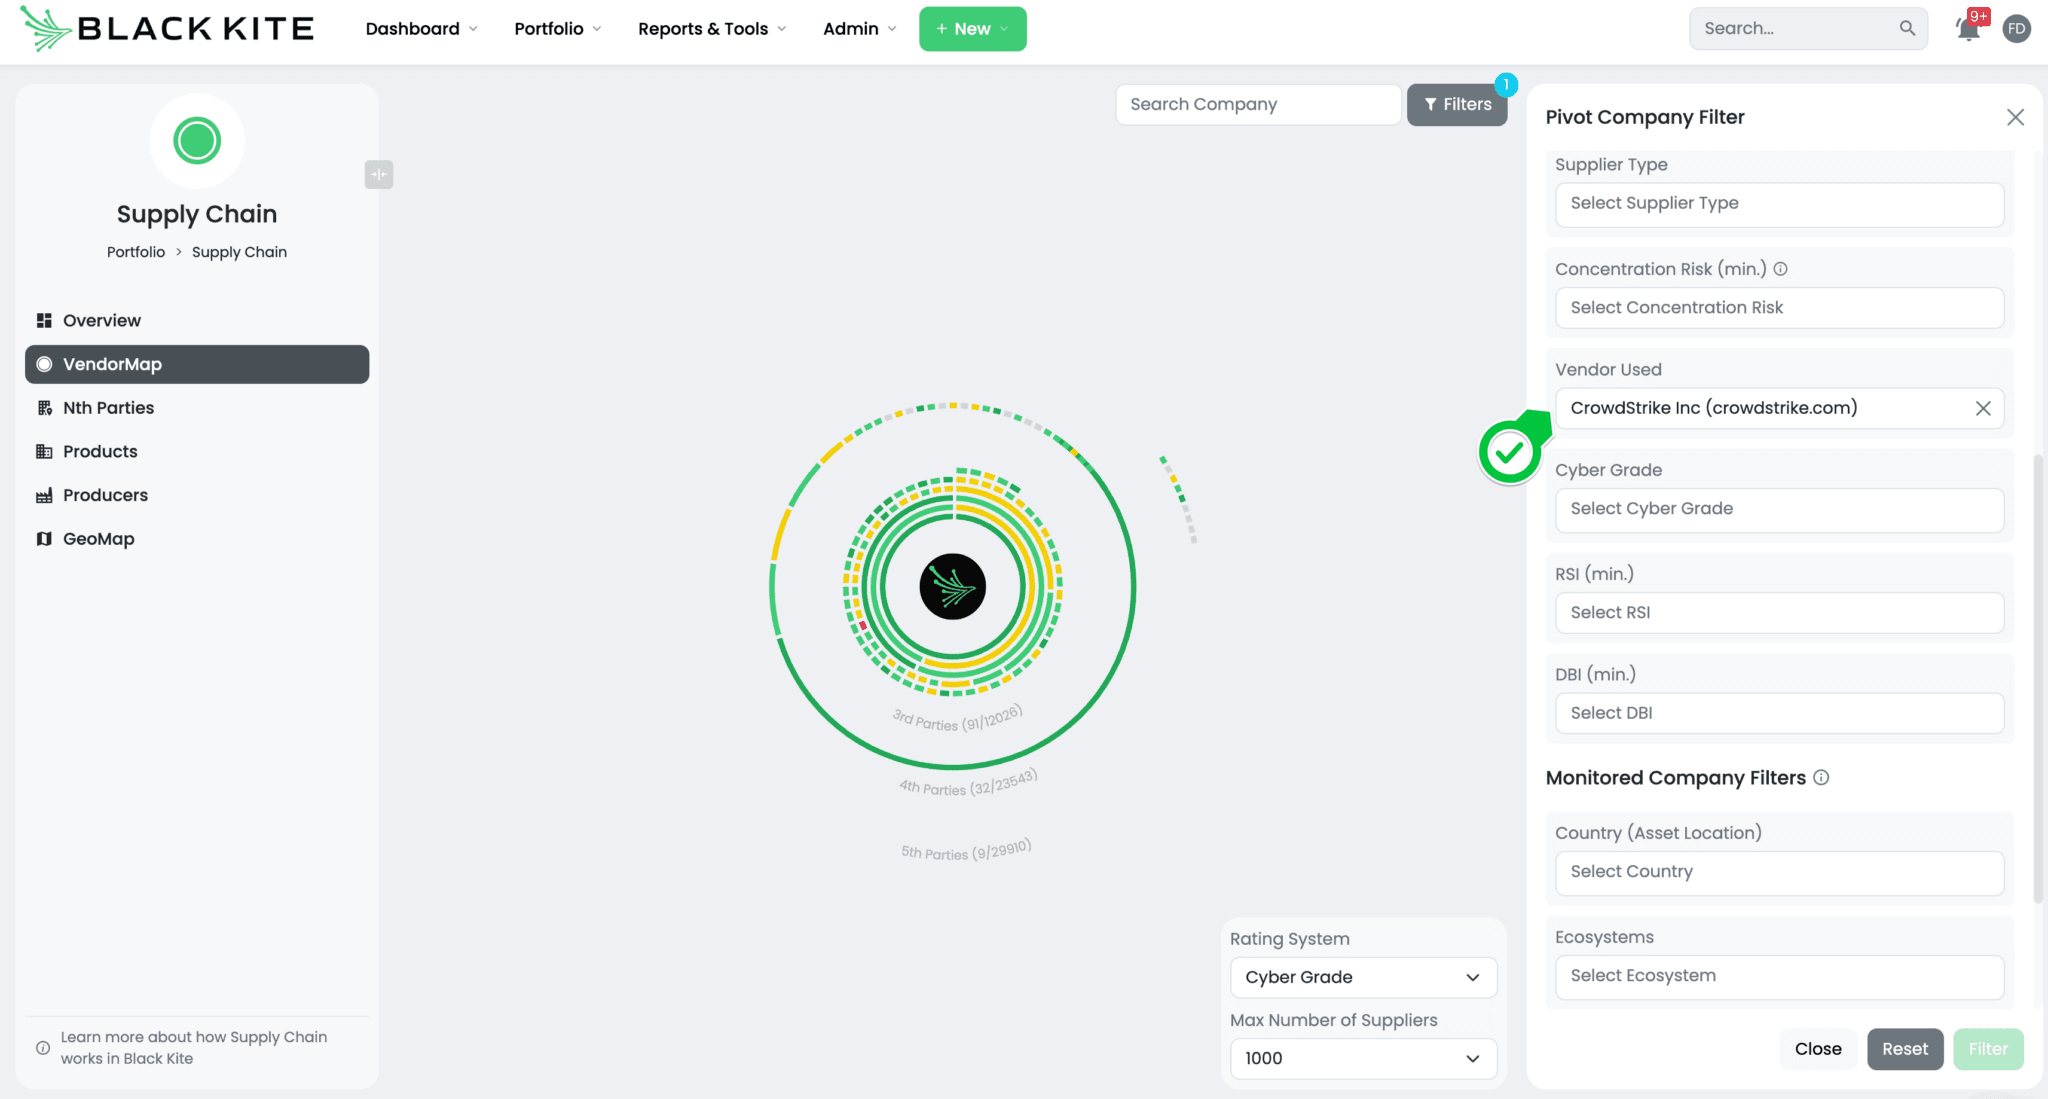The width and height of the screenshot is (2048, 1099).
Task: Click the Search Company input field
Action: pos(1257,104)
